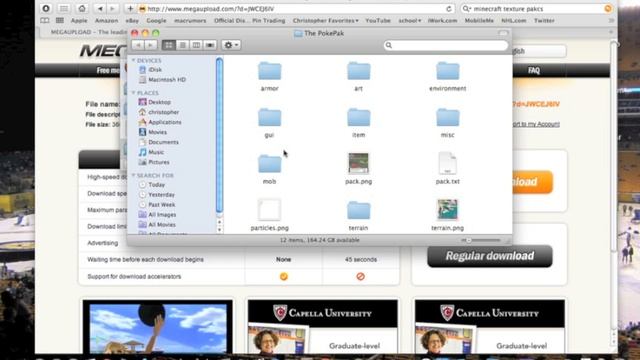Click Safari home button
640x360 pixels.
(82, 8)
